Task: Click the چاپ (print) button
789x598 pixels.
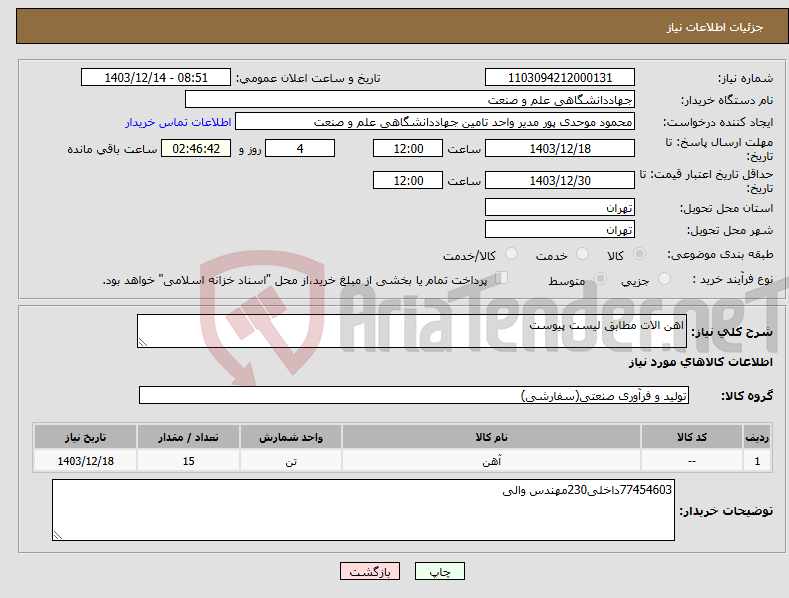Action: tap(439, 571)
